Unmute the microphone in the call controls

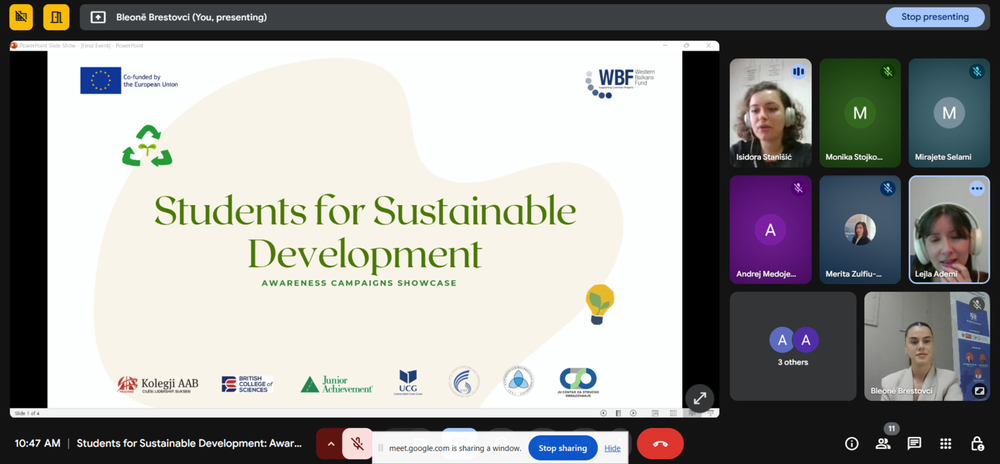[357, 443]
